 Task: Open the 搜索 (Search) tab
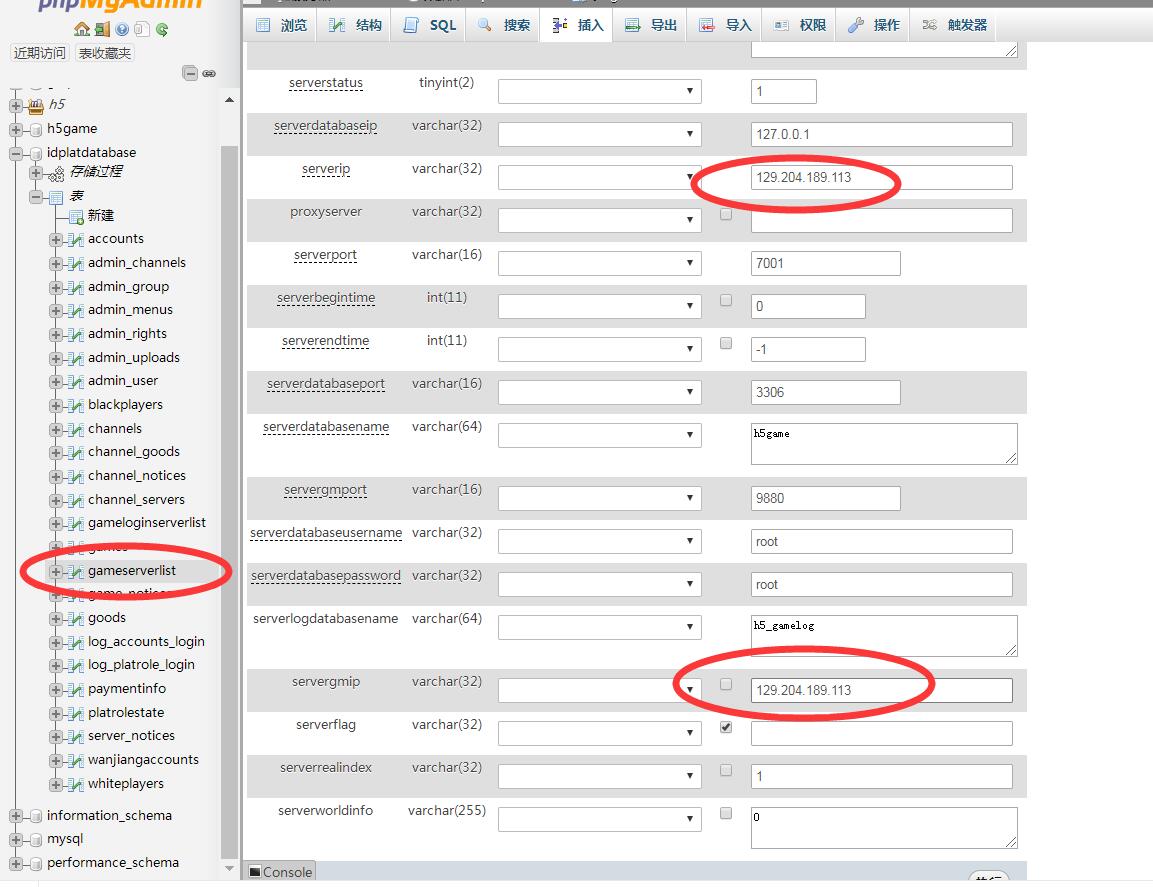(503, 25)
